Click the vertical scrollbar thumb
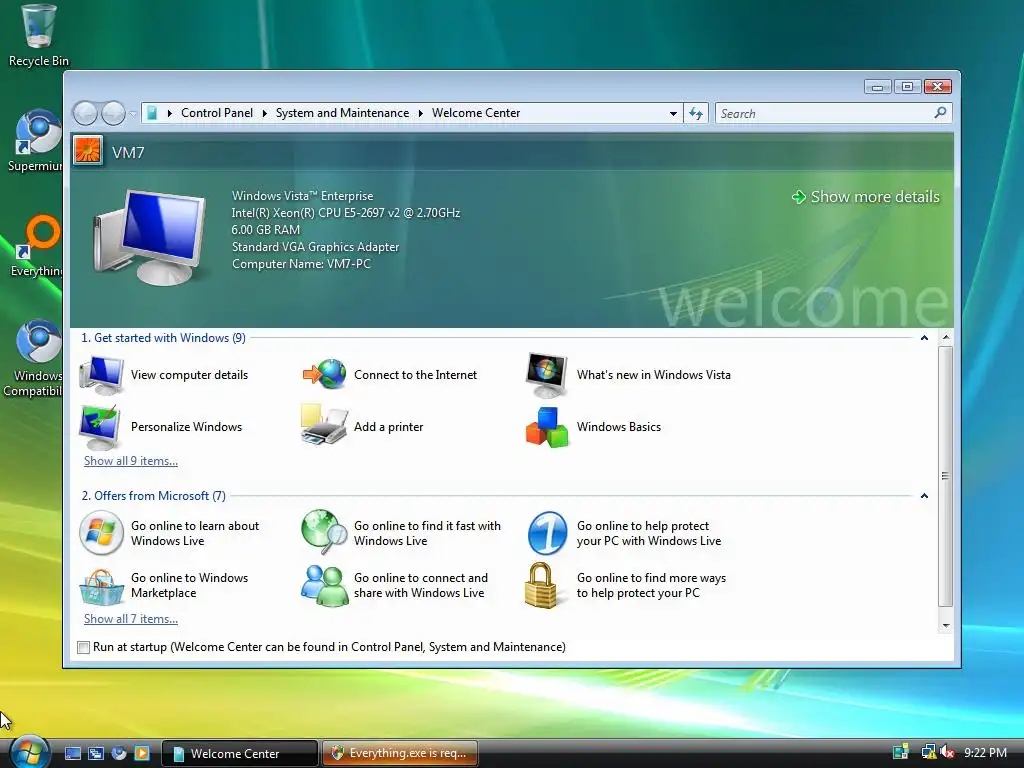Viewport: 1024px width, 768px height. 945,475
